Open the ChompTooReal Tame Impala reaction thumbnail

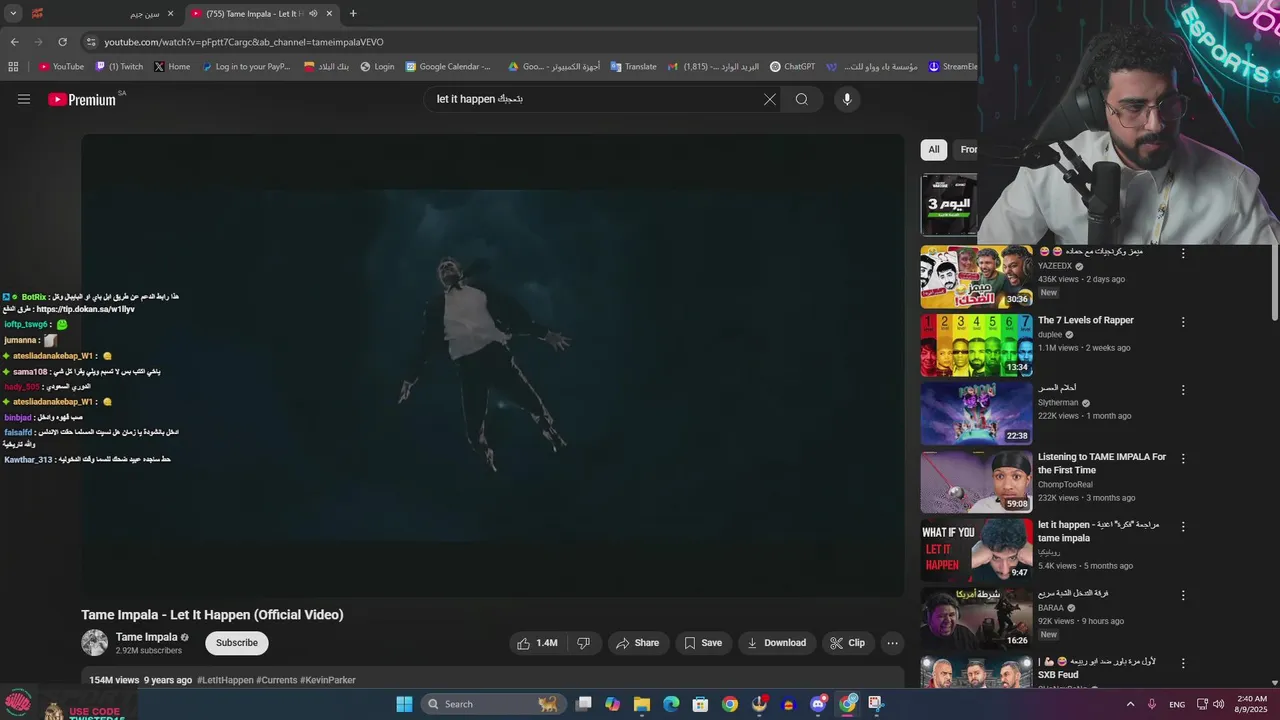click(x=976, y=482)
